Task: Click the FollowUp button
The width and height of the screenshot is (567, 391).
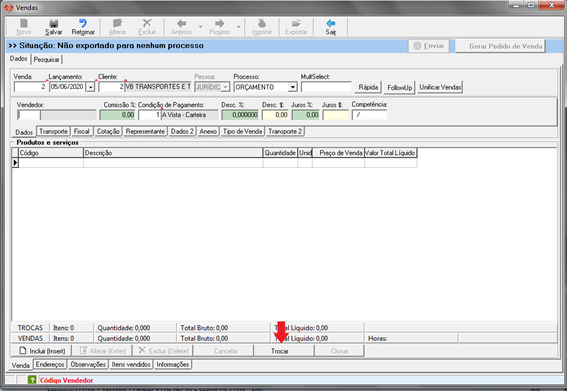Action: point(399,87)
